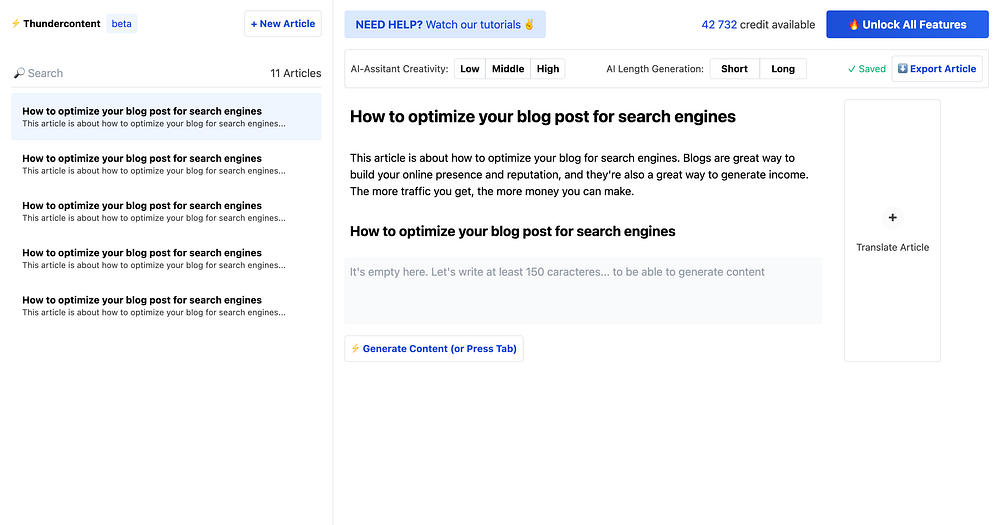Click the empty content text area
1000x525 pixels.
click(x=583, y=290)
